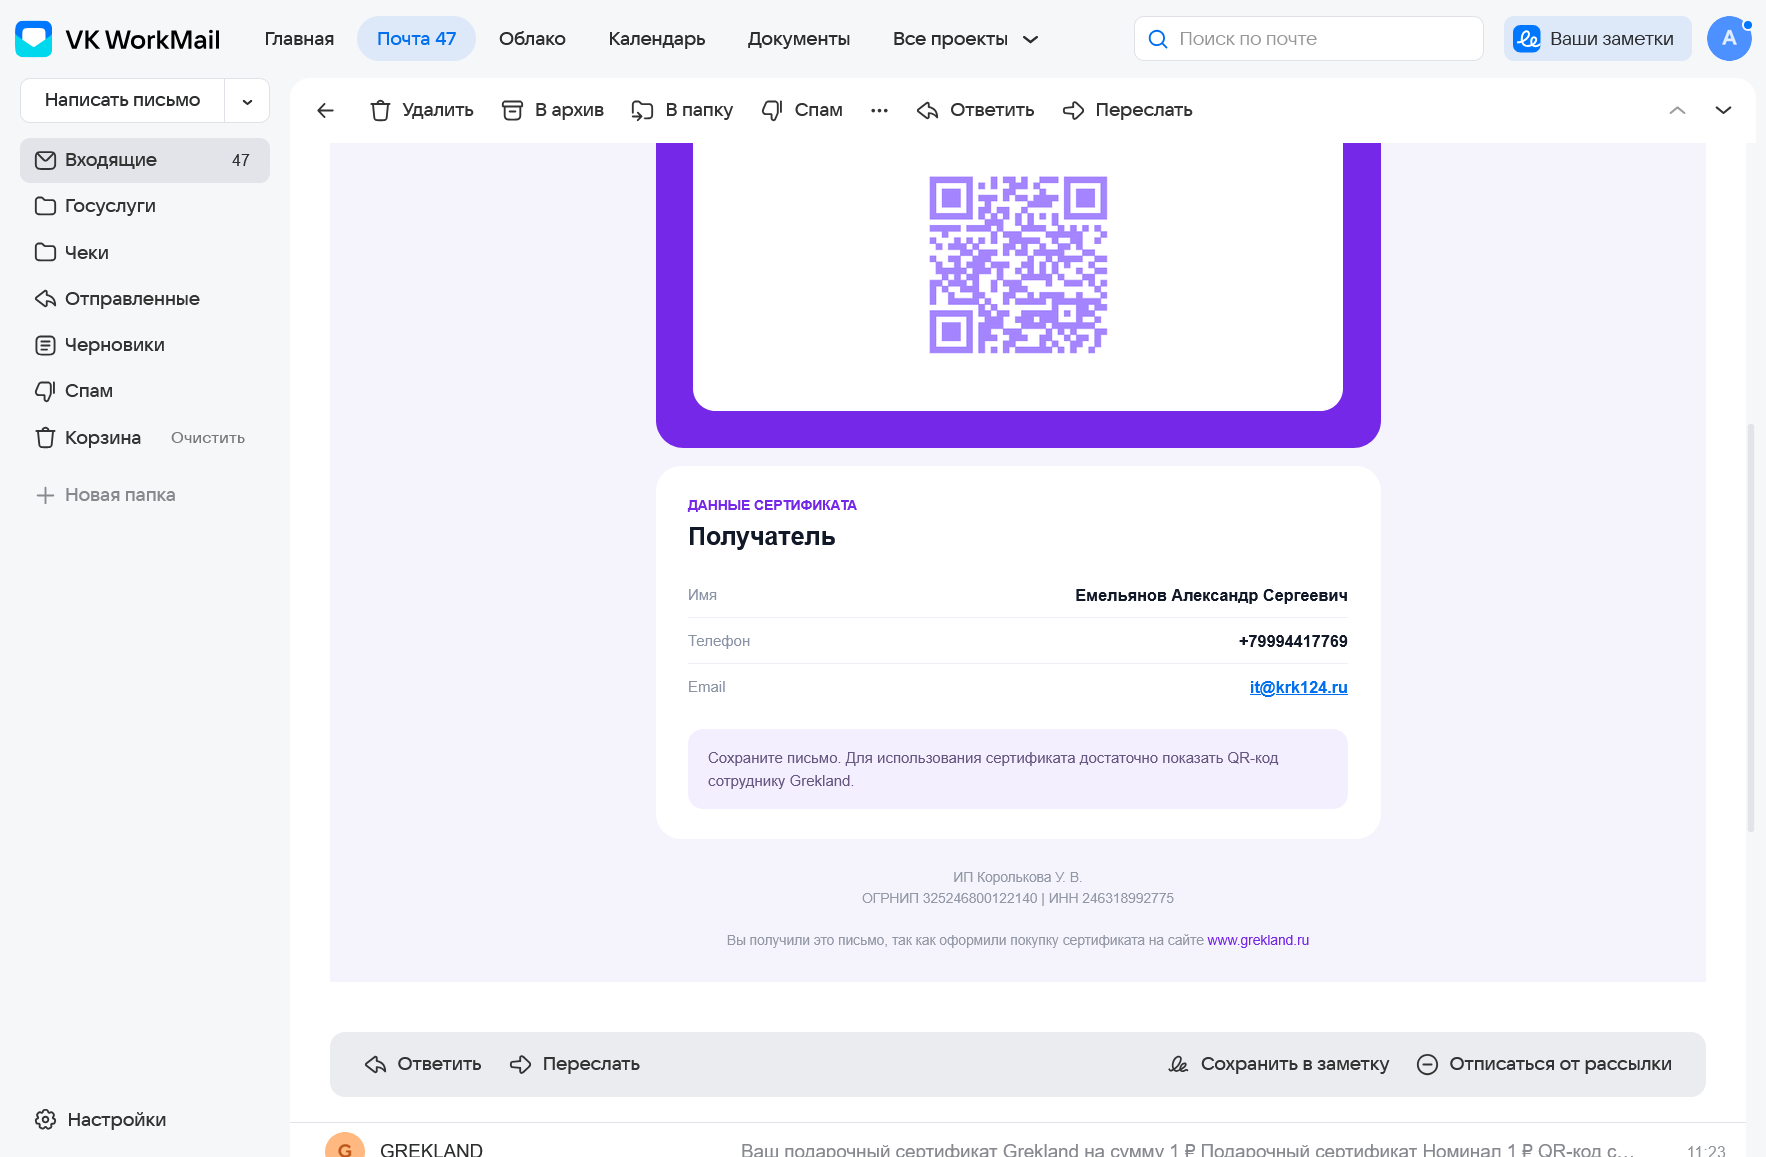Image resolution: width=1766 pixels, height=1157 pixels.
Task: Expand the Все проекты dropdown
Action: (x=966, y=39)
